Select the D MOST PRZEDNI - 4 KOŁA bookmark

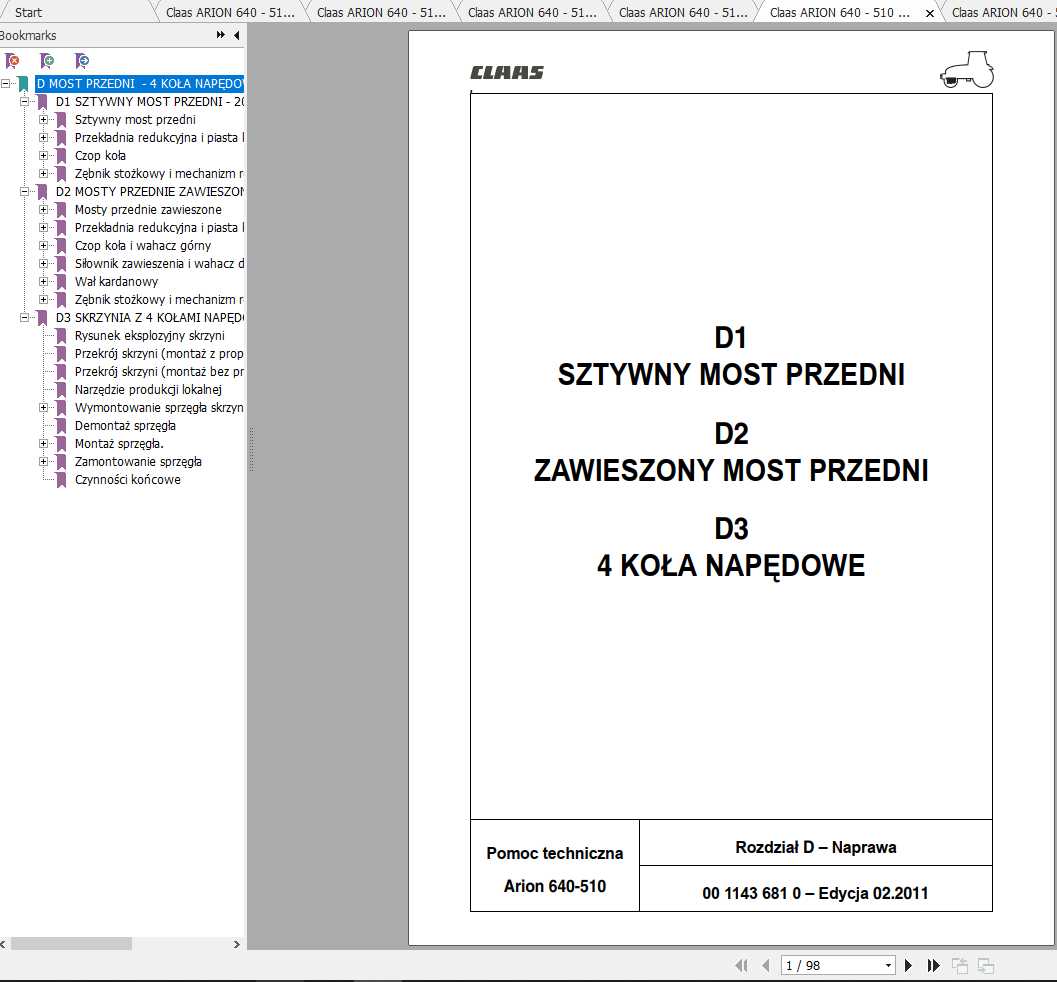tap(139, 84)
